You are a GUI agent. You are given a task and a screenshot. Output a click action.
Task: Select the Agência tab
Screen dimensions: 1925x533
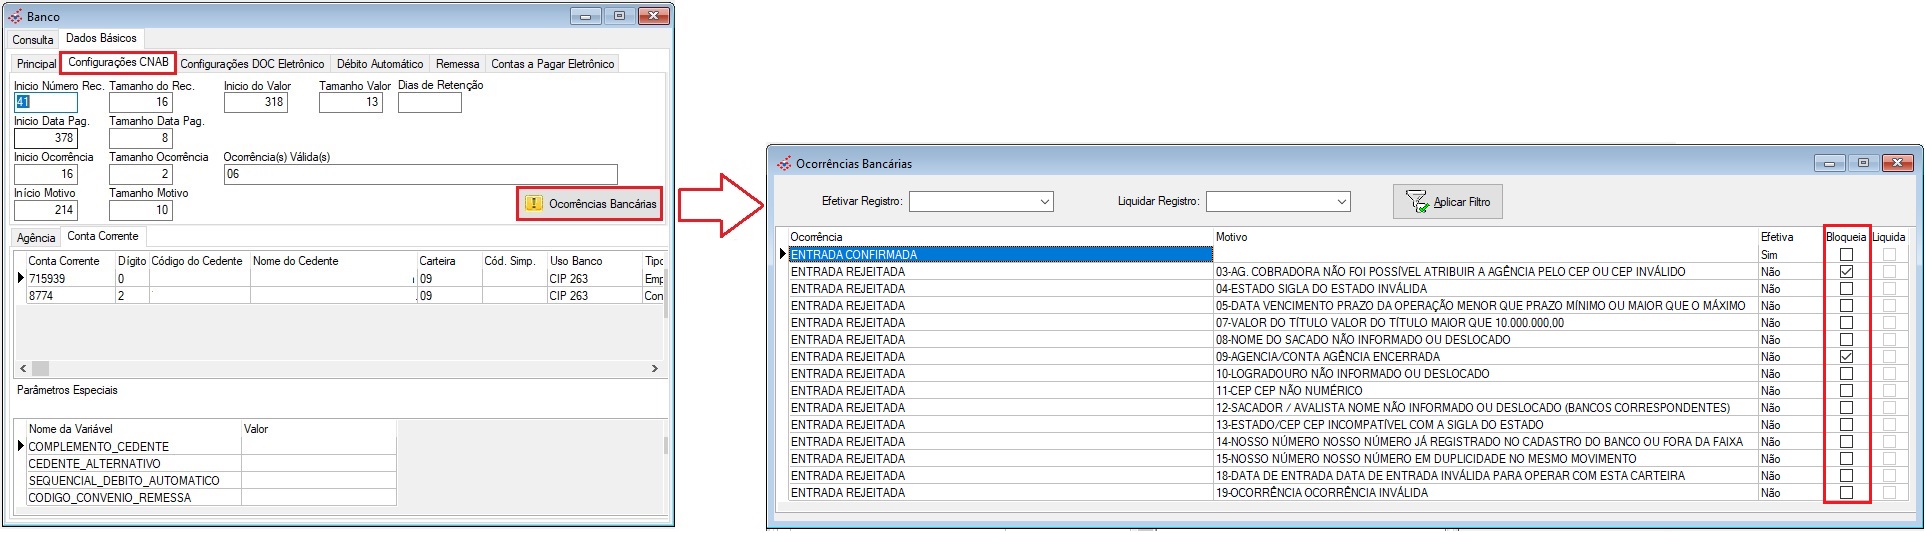click(x=36, y=238)
